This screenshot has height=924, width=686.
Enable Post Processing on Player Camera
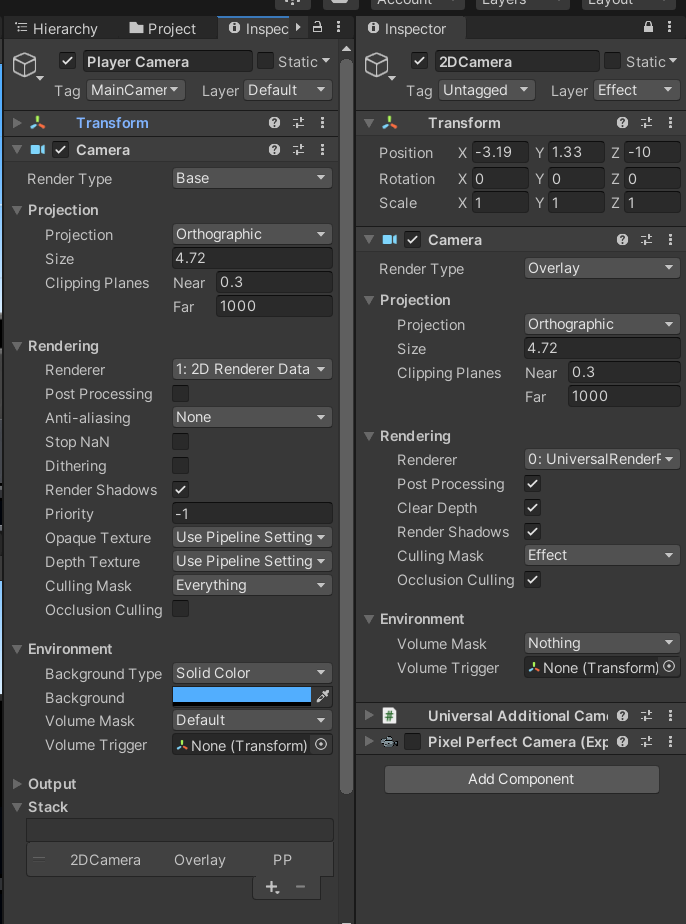coord(181,394)
